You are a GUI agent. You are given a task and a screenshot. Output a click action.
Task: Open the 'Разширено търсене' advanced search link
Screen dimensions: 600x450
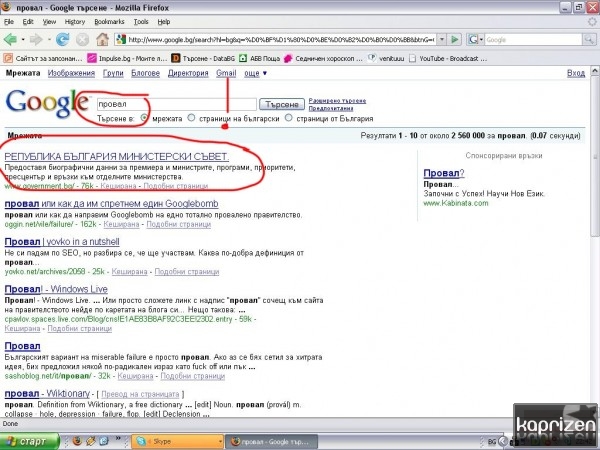tap(337, 101)
